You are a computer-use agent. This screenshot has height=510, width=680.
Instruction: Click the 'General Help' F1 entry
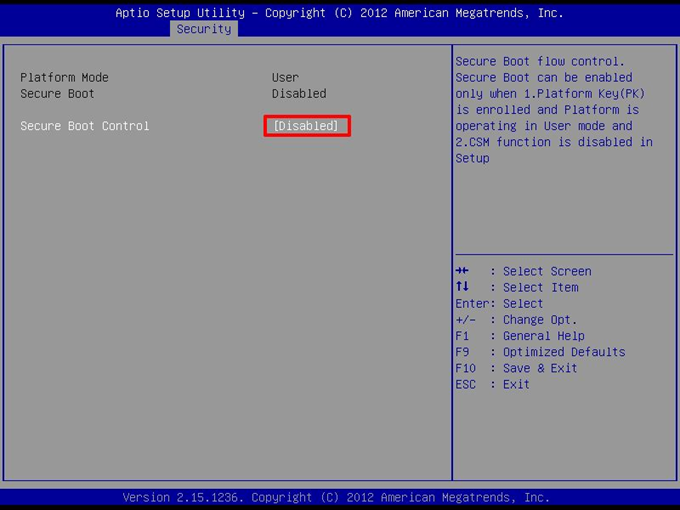tap(543, 336)
